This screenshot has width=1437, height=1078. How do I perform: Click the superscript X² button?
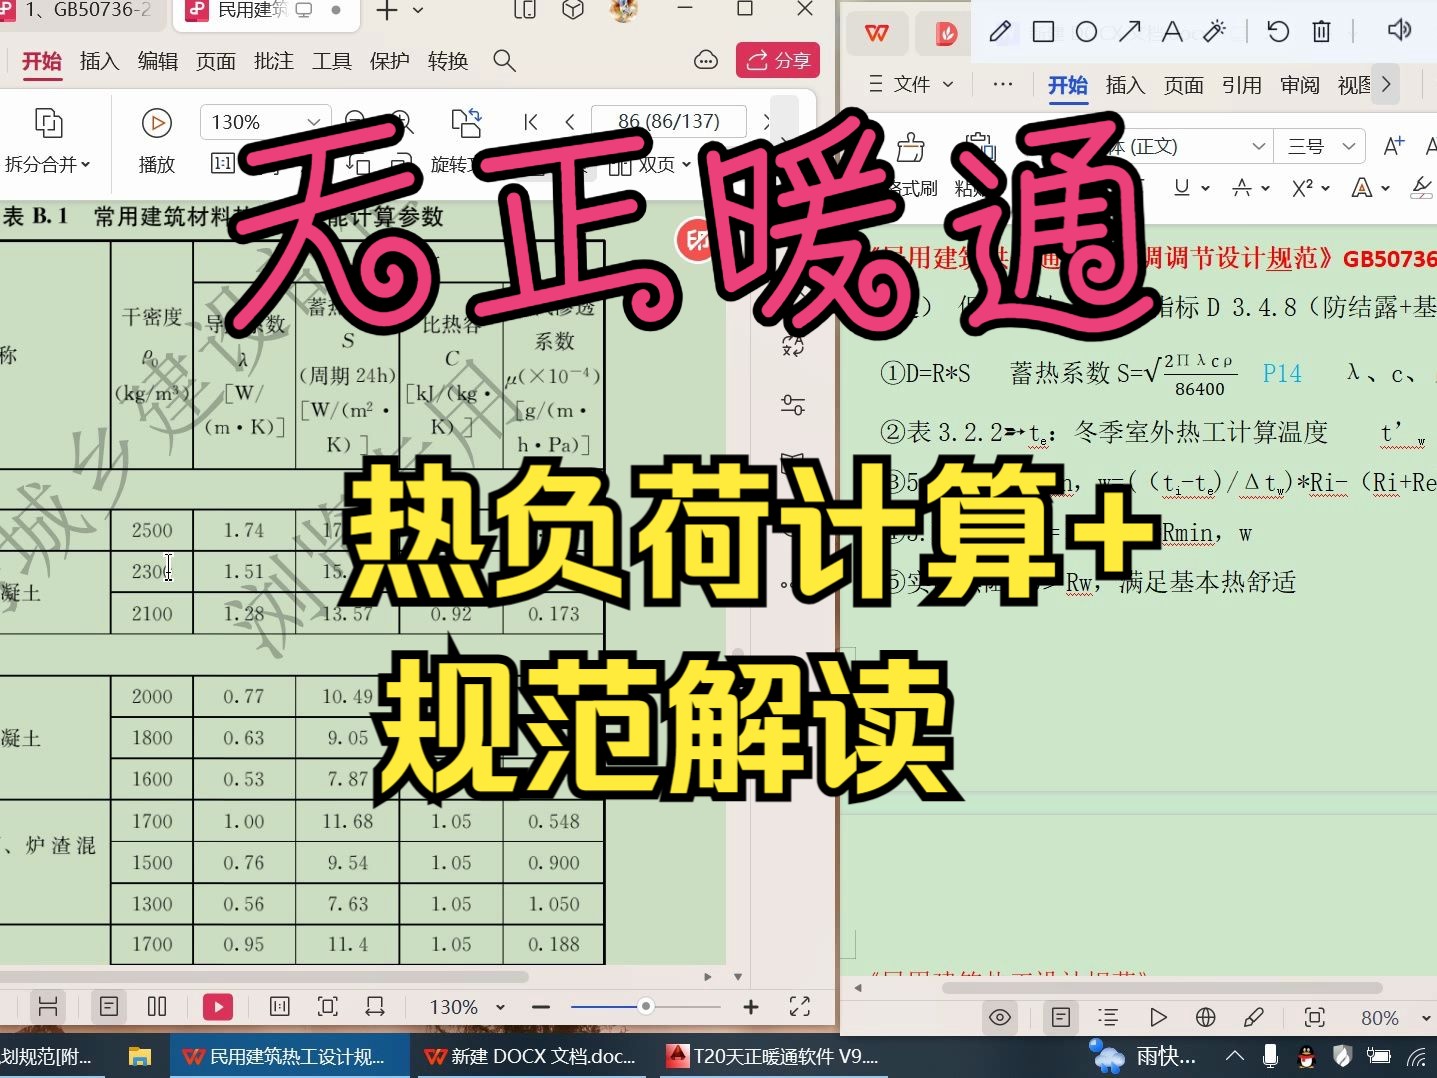pyautogui.click(x=1302, y=188)
